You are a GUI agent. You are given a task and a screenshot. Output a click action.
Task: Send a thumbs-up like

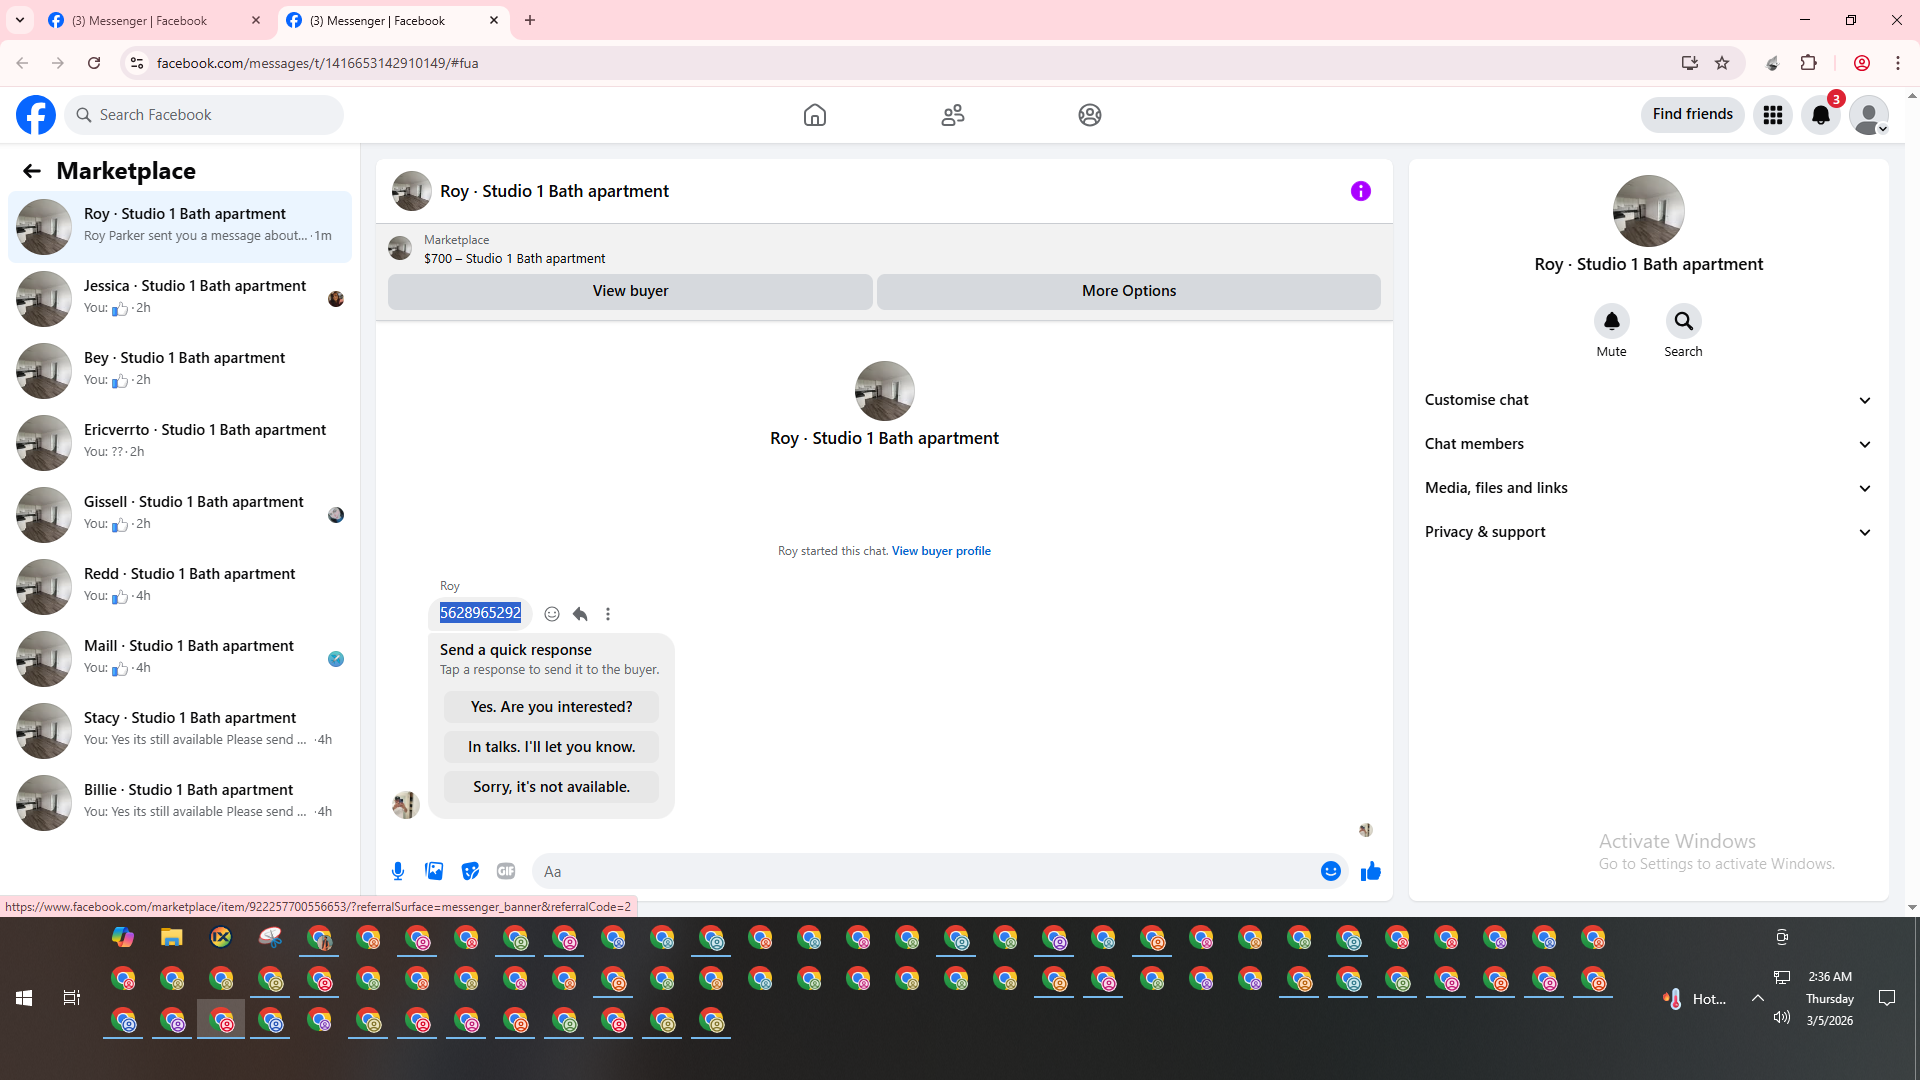pos(1371,871)
